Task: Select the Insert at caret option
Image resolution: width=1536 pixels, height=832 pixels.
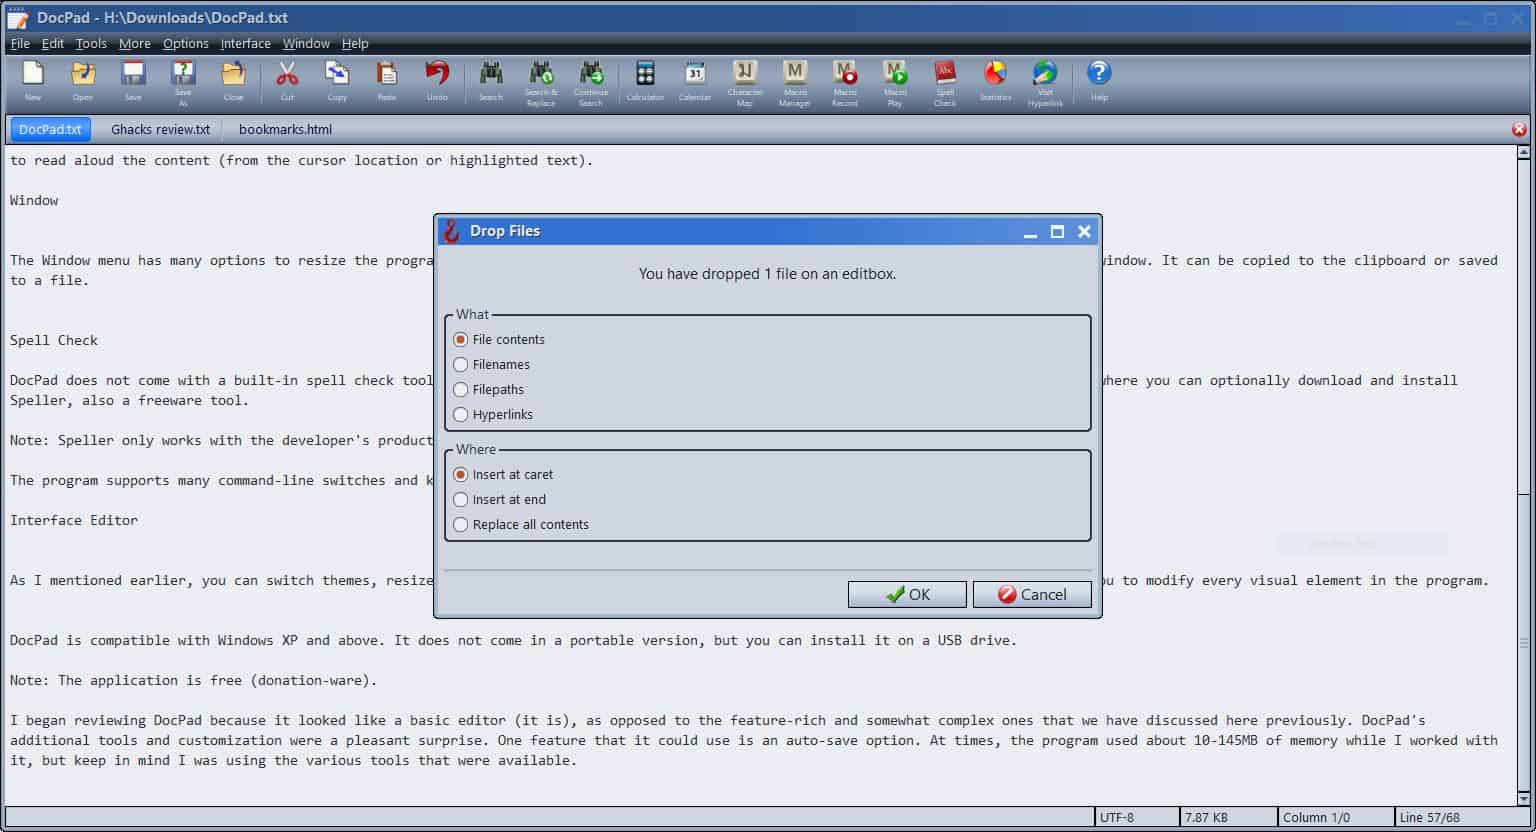Action: click(x=503, y=474)
